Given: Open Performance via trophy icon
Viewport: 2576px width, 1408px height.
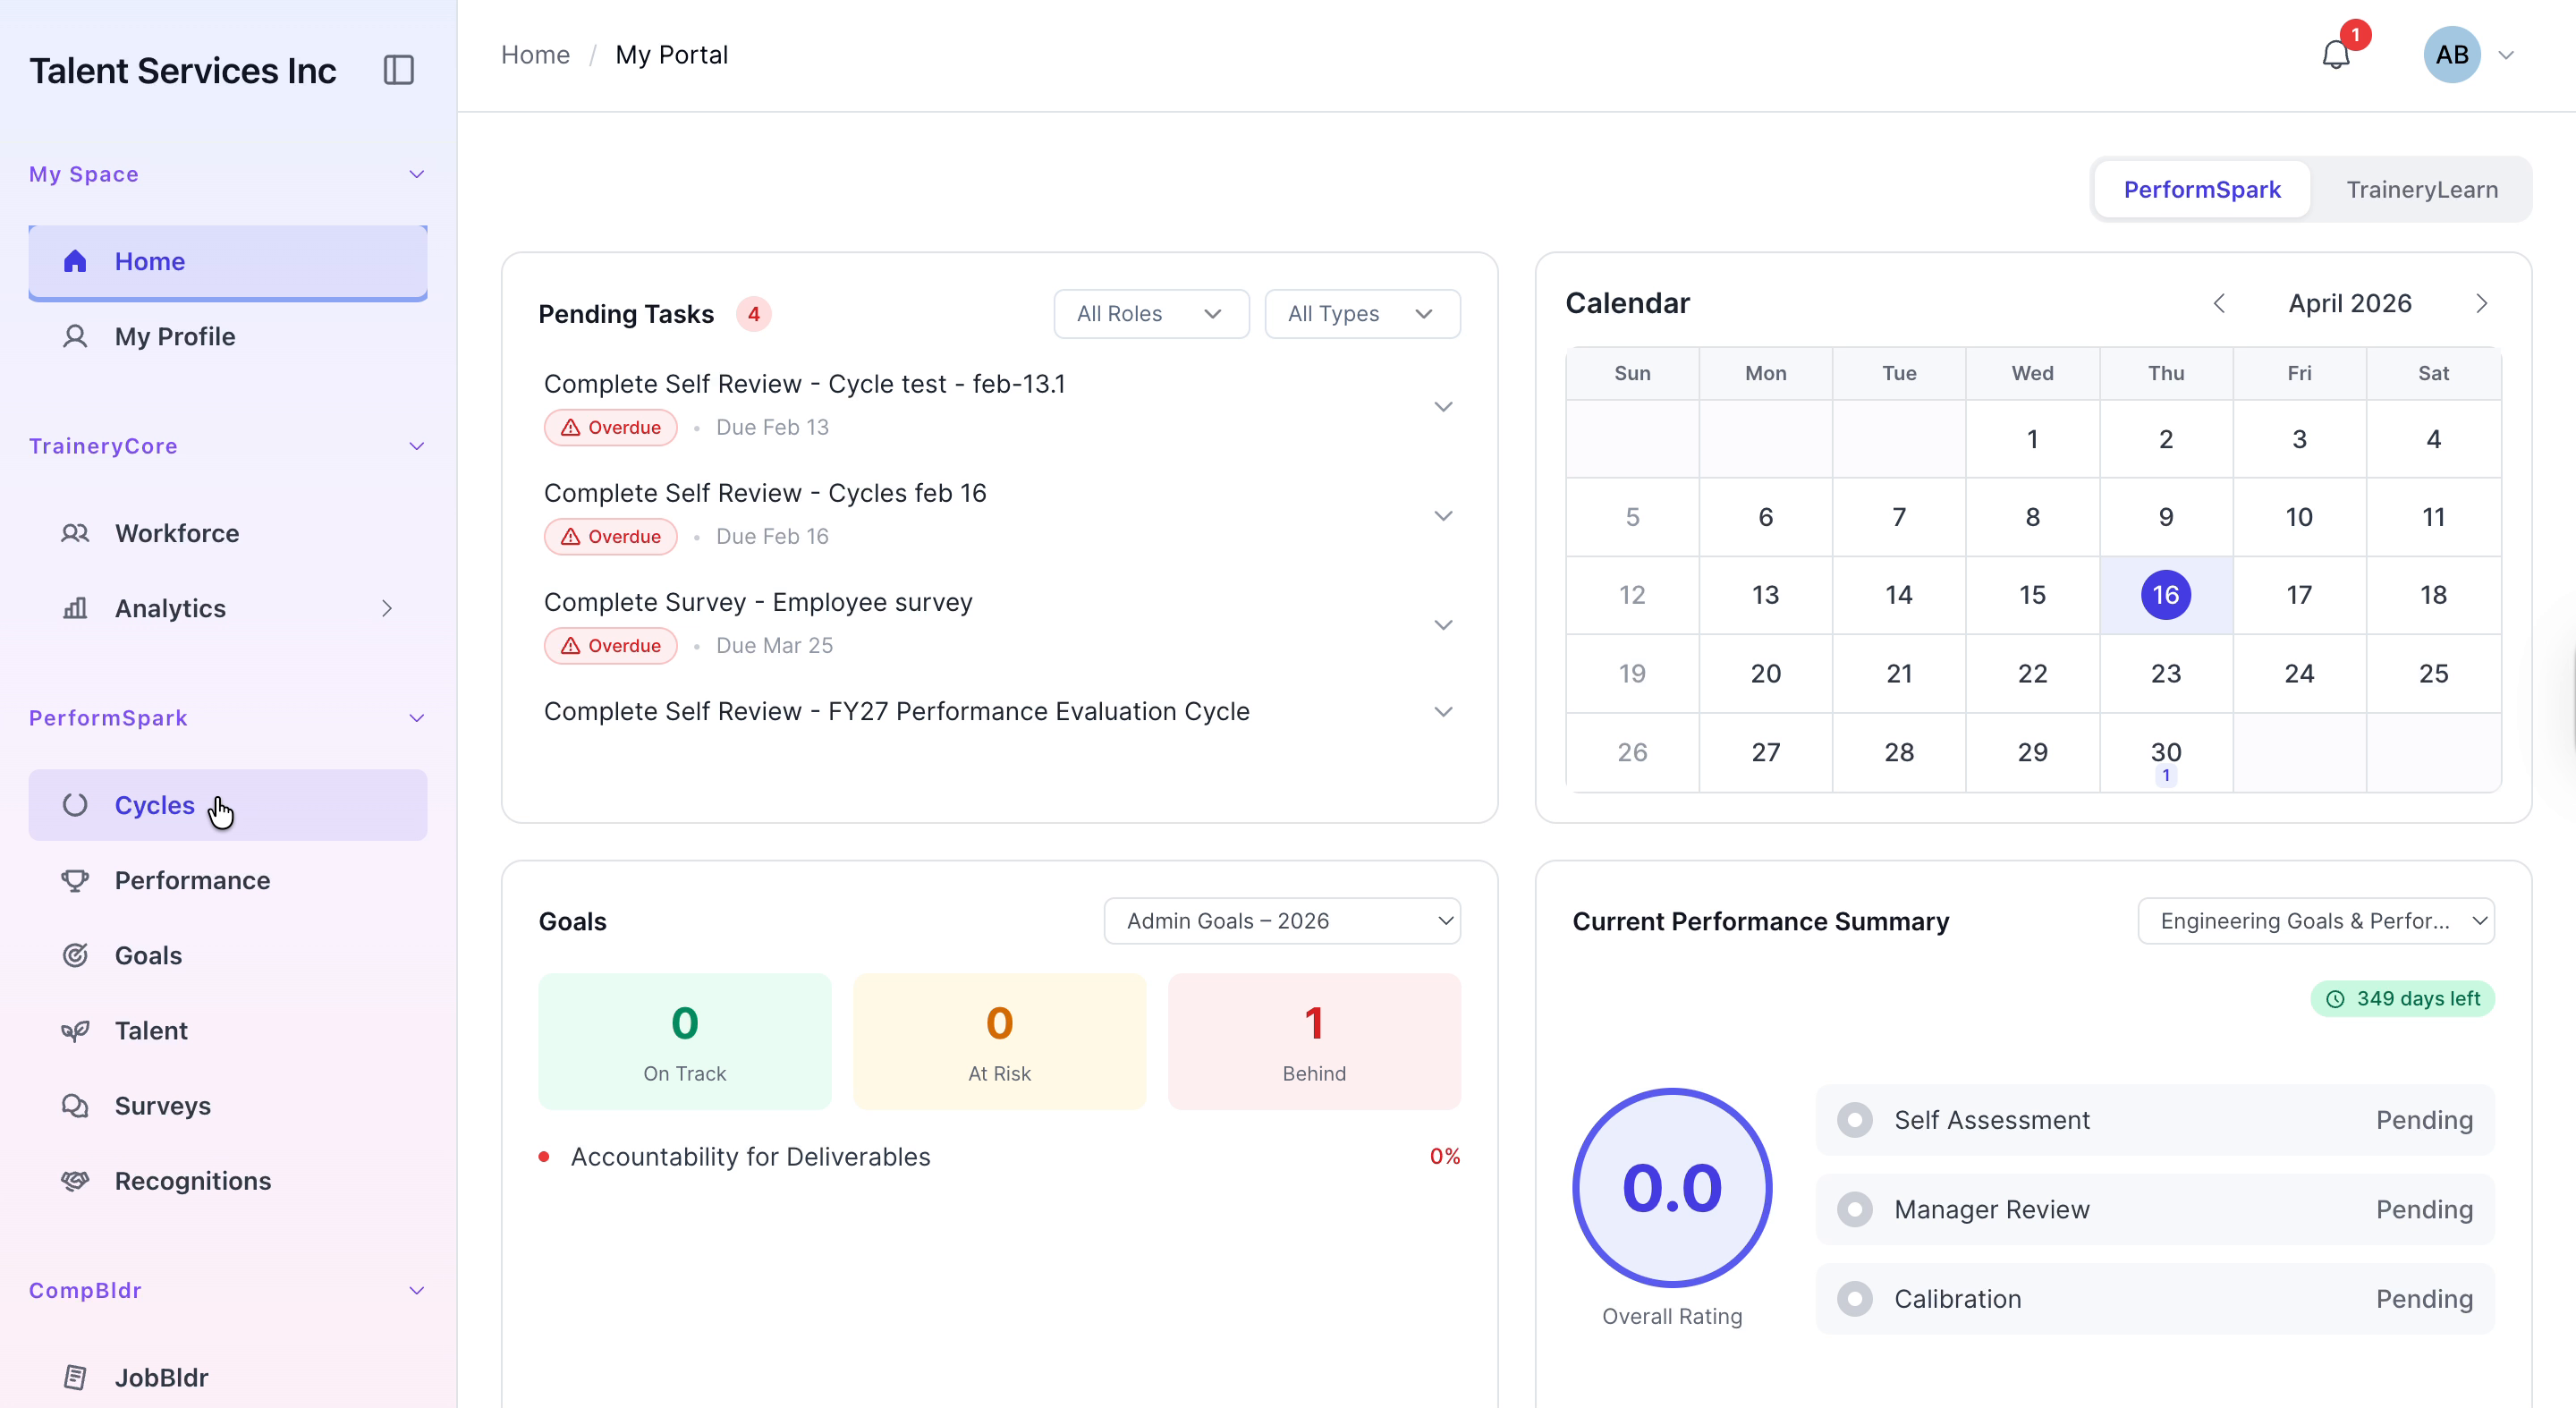Looking at the screenshot, I should (75, 880).
